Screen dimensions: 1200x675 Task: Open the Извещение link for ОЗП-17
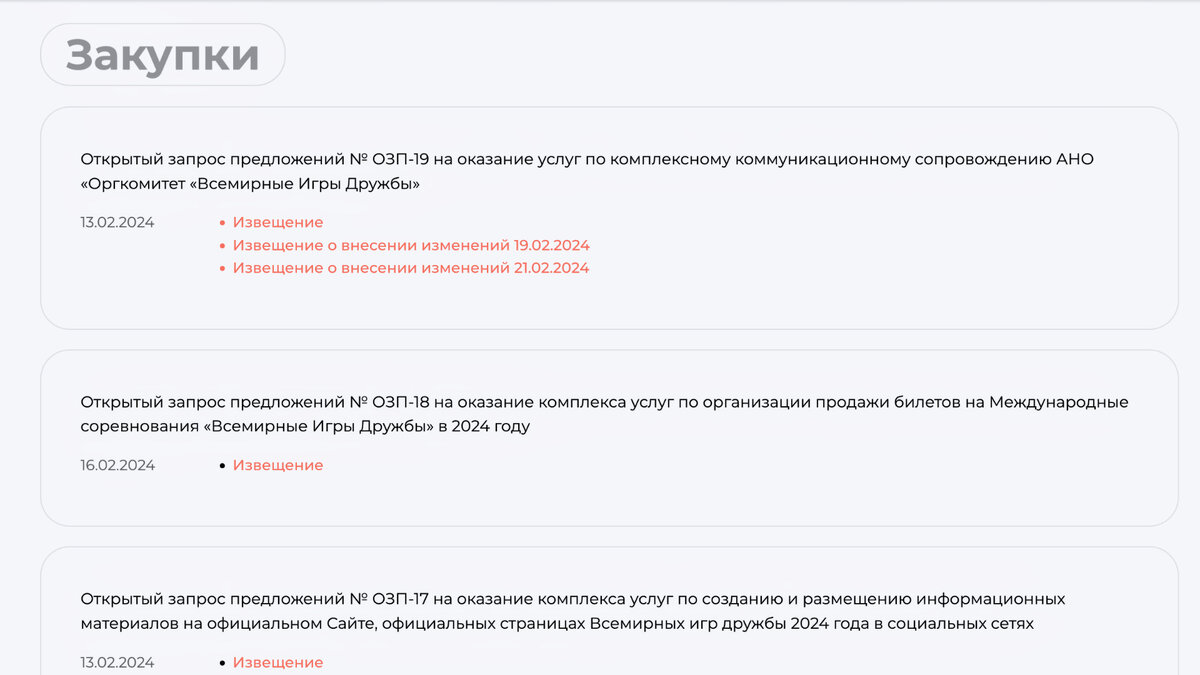(277, 661)
